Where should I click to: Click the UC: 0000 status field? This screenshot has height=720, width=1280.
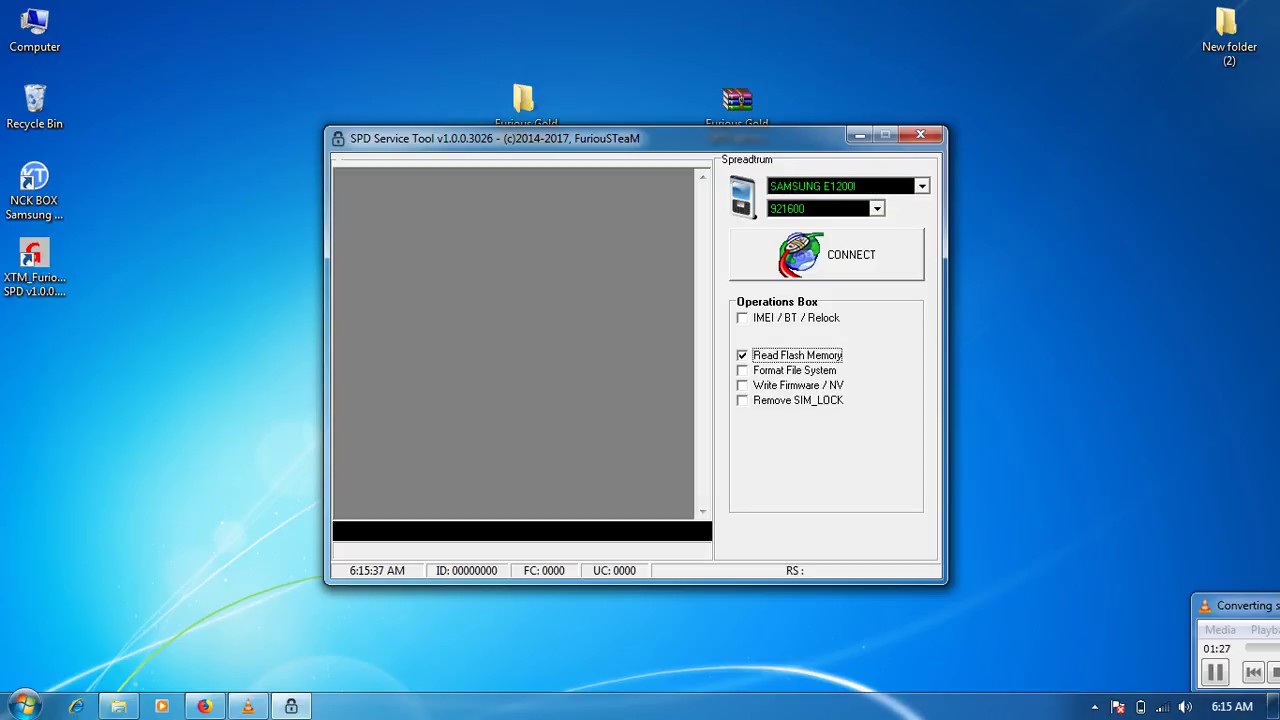click(x=614, y=571)
